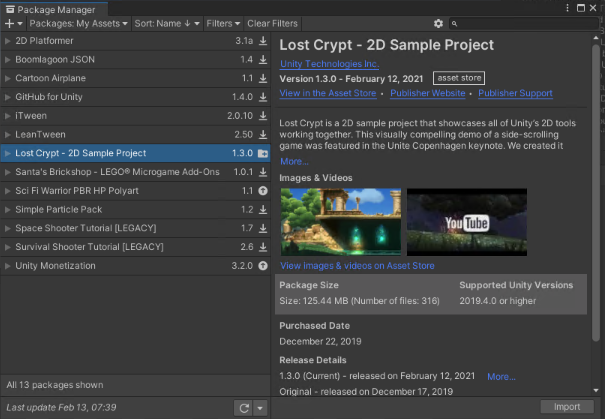Click More... under the description

294,162
